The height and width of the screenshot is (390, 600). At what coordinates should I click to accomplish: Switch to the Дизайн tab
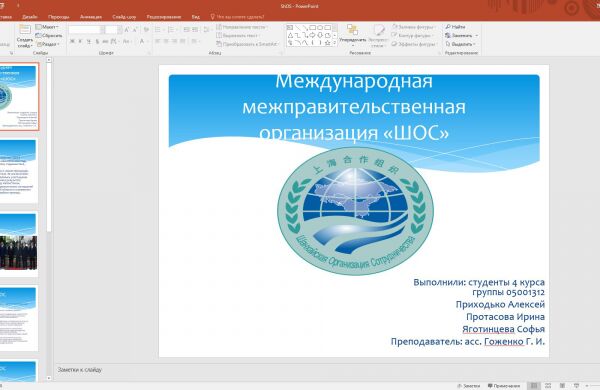point(30,17)
